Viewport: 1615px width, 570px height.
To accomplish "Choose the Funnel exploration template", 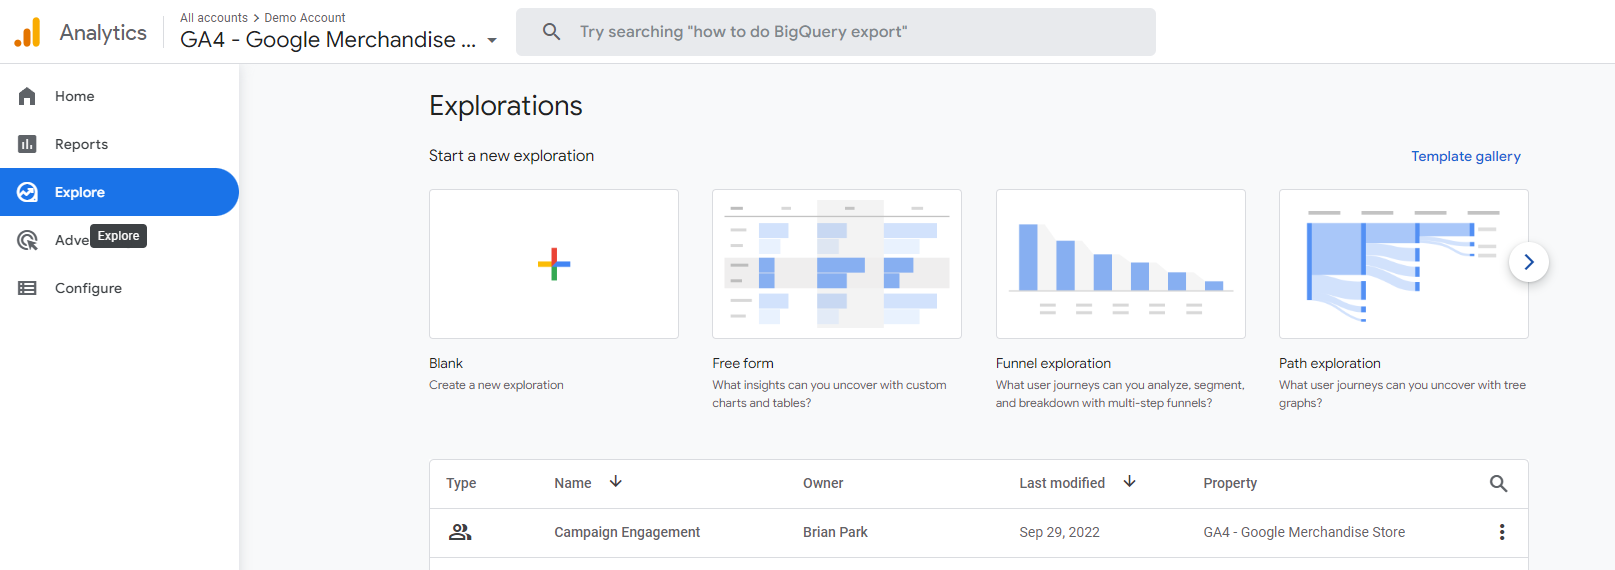I will point(1120,264).
